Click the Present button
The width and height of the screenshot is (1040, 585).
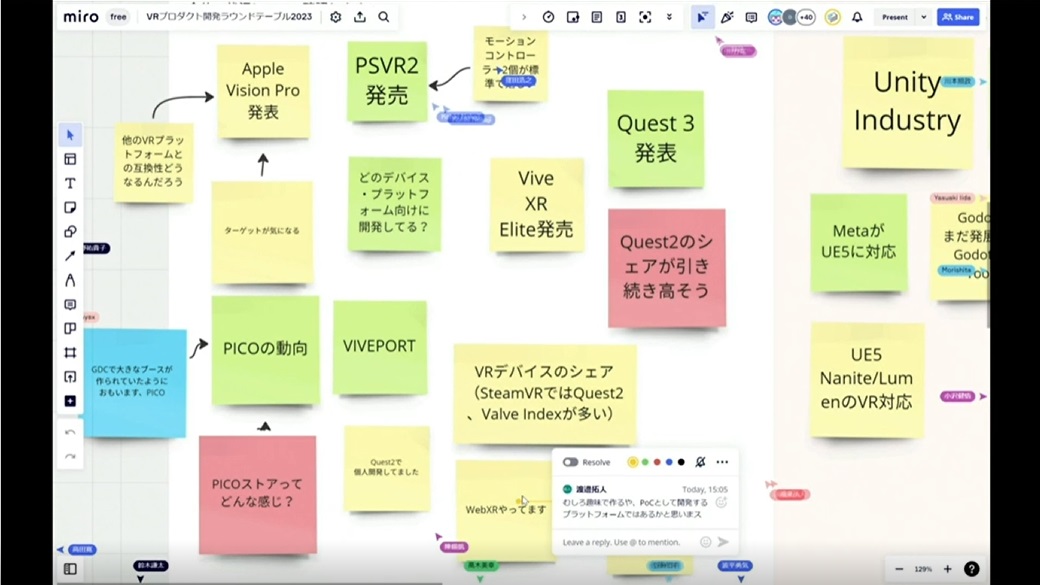(x=895, y=17)
